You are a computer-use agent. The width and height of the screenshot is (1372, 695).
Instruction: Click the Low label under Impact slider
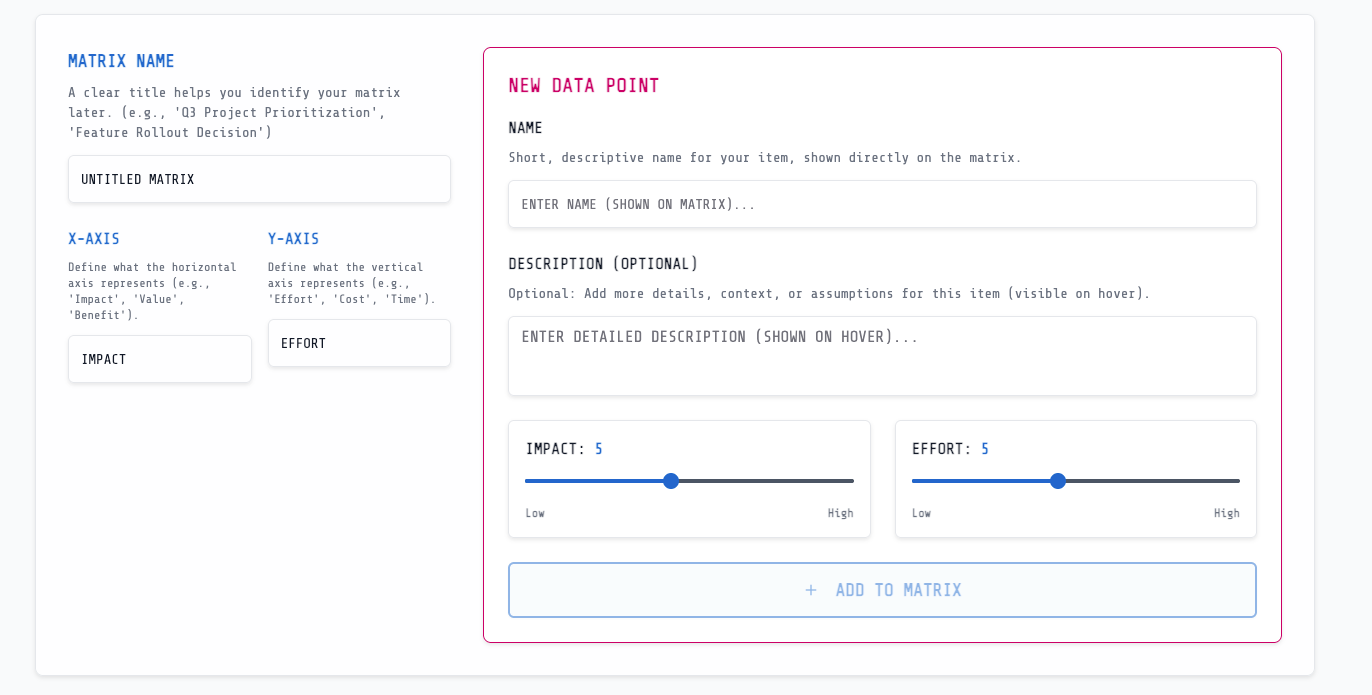click(535, 513)
